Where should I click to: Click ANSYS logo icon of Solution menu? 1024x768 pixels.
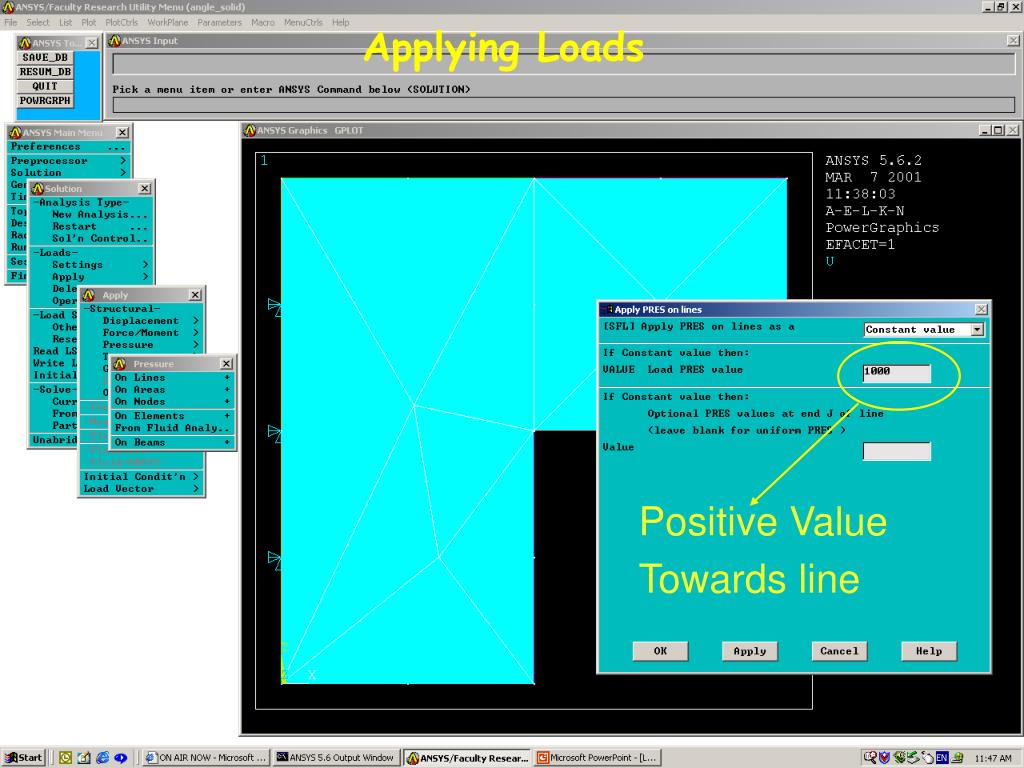click(38, 189)
